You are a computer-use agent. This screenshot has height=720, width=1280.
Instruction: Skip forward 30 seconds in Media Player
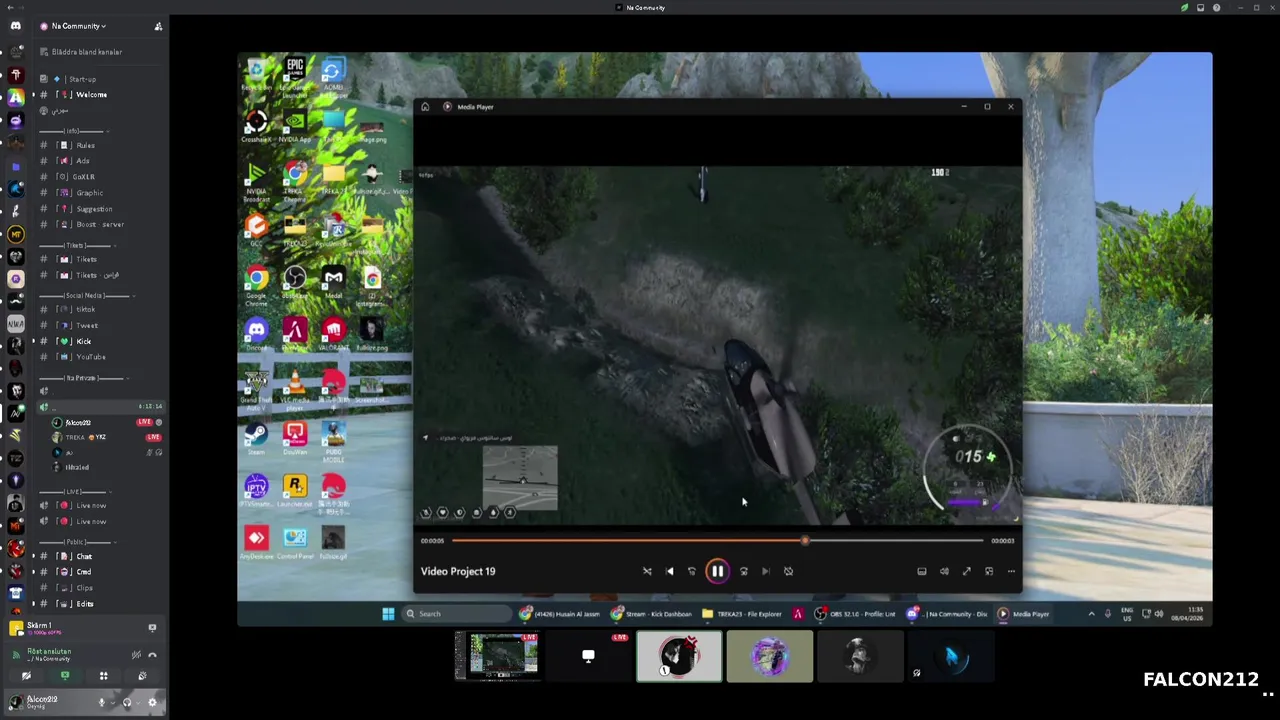click(x=743, y=571)
